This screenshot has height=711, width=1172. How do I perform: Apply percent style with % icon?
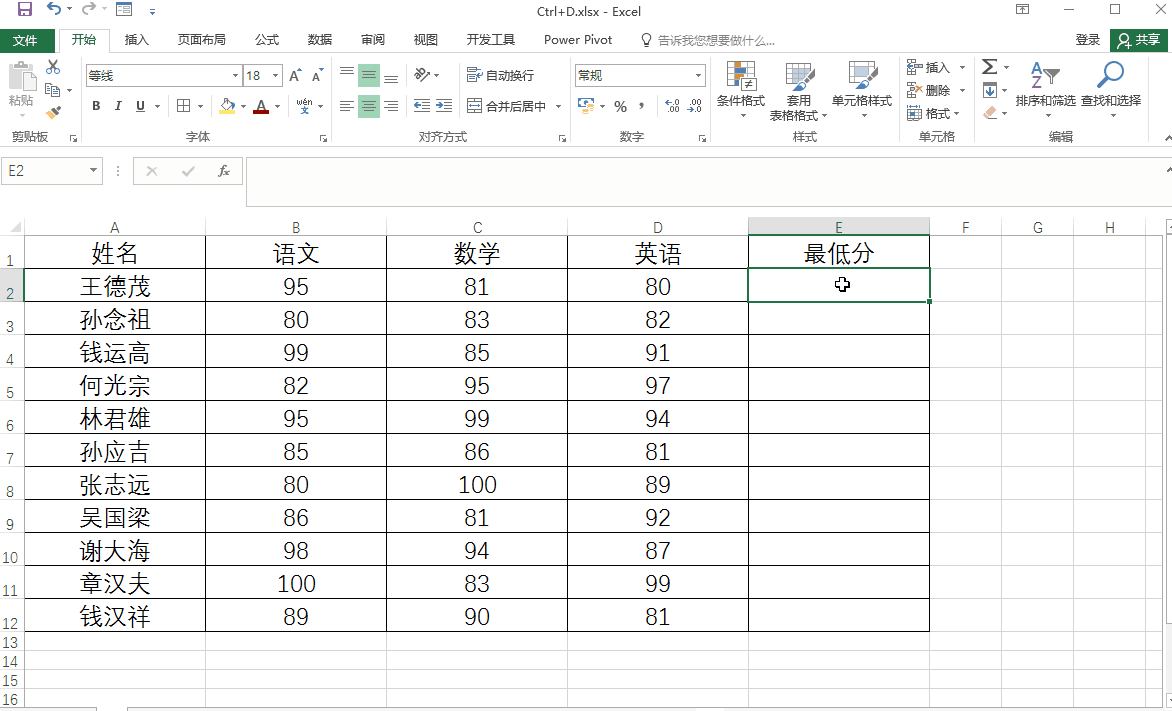point(620,106)
